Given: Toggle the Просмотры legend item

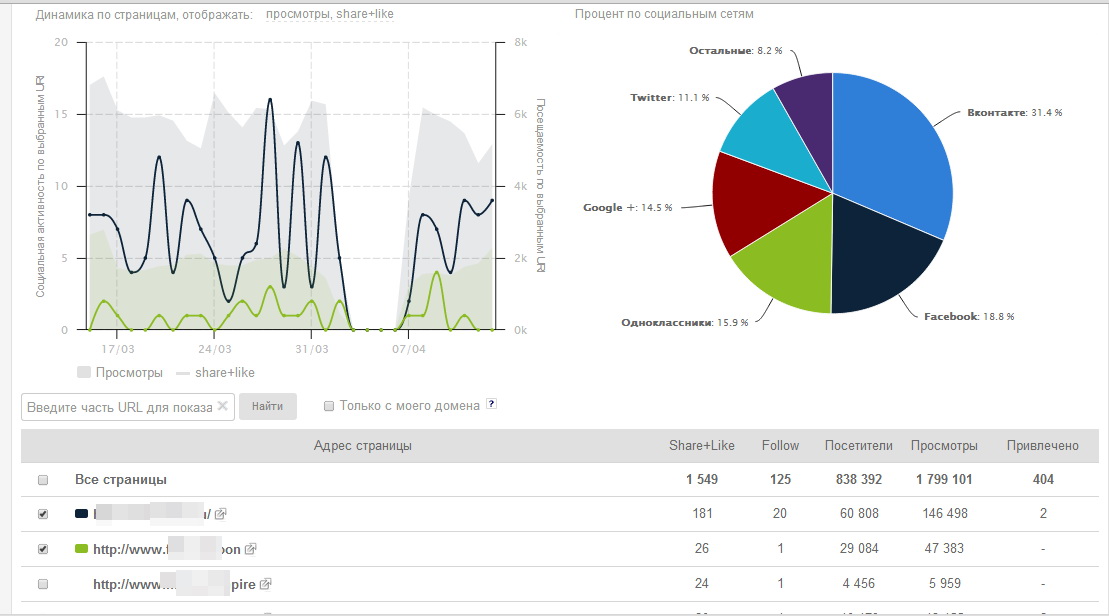Looking at the screenshot, I should coord(120,373).
